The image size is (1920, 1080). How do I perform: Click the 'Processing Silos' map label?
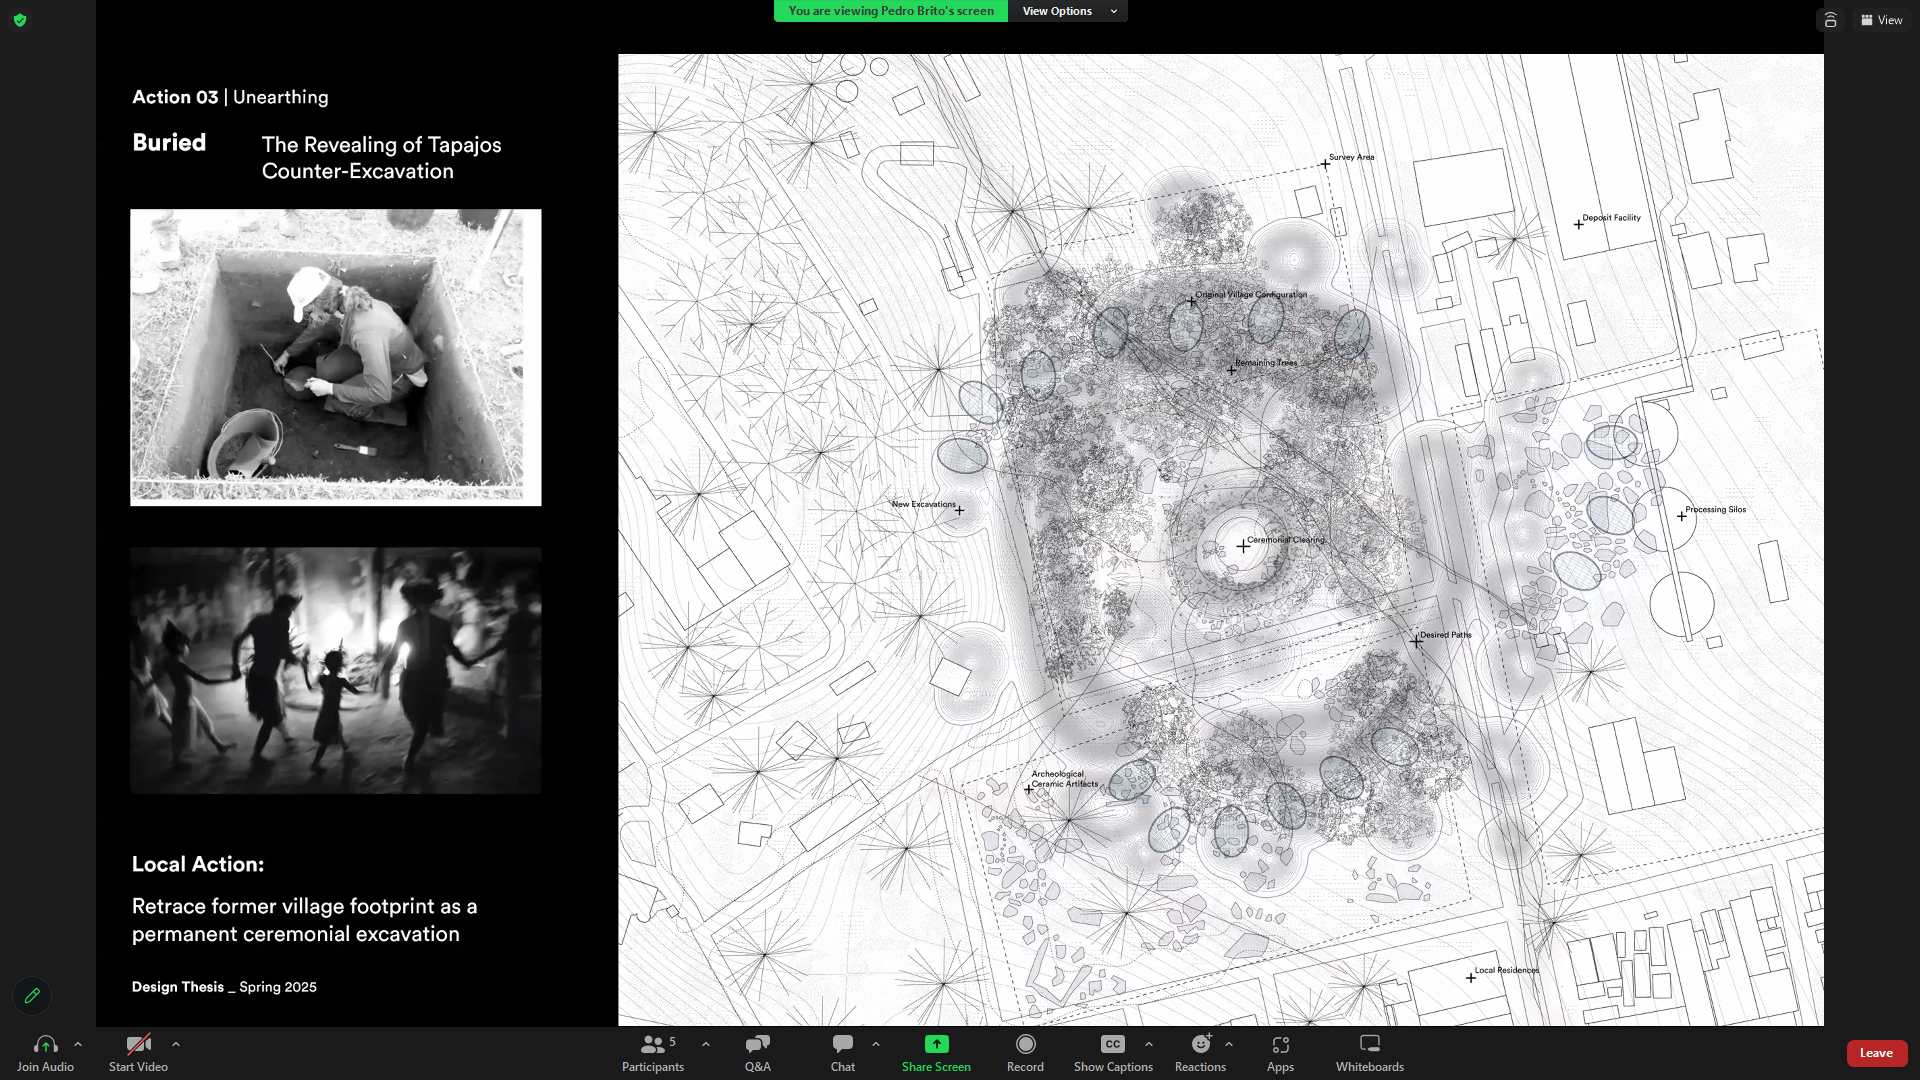point(1716,510)
